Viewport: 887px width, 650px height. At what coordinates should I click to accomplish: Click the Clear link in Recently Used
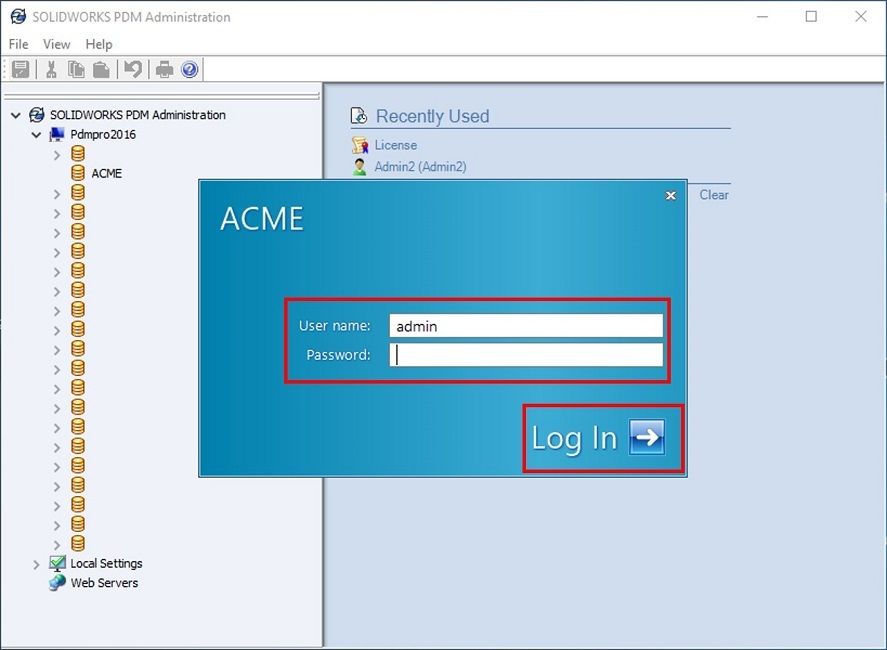click(714, 195)
